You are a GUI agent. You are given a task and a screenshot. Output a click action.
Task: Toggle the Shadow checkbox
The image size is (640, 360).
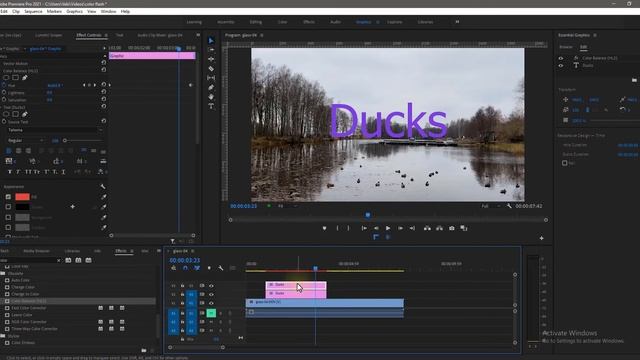[8, 227]
